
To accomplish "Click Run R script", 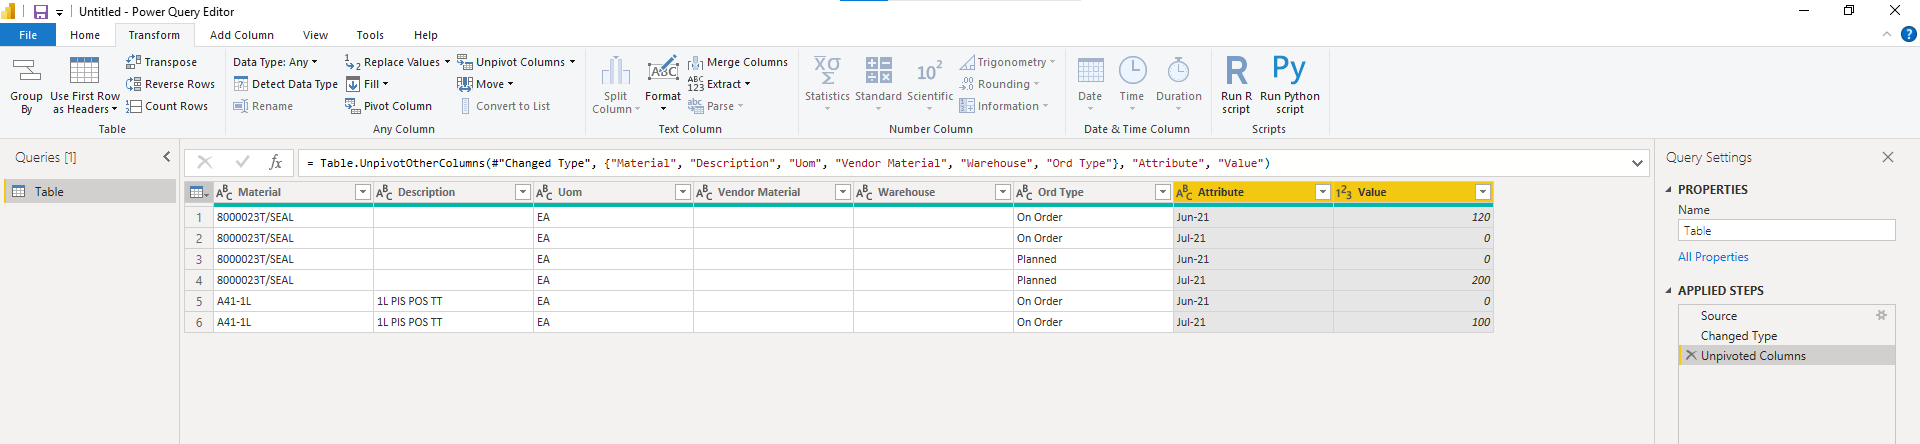I will [x=1236, y=86].
